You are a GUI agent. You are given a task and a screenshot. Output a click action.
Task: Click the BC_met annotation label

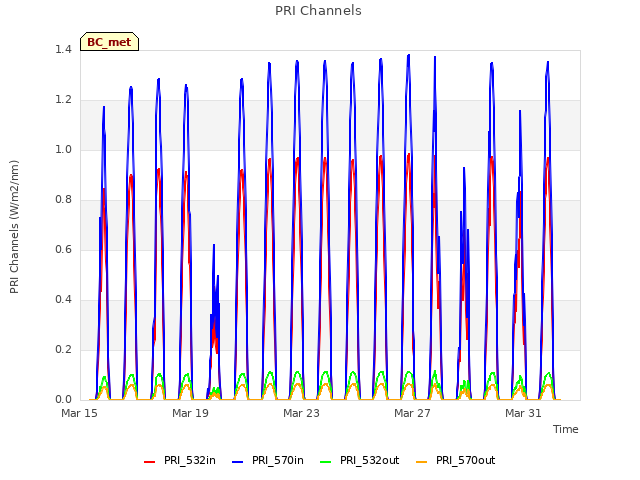click(x=109, y=42)
